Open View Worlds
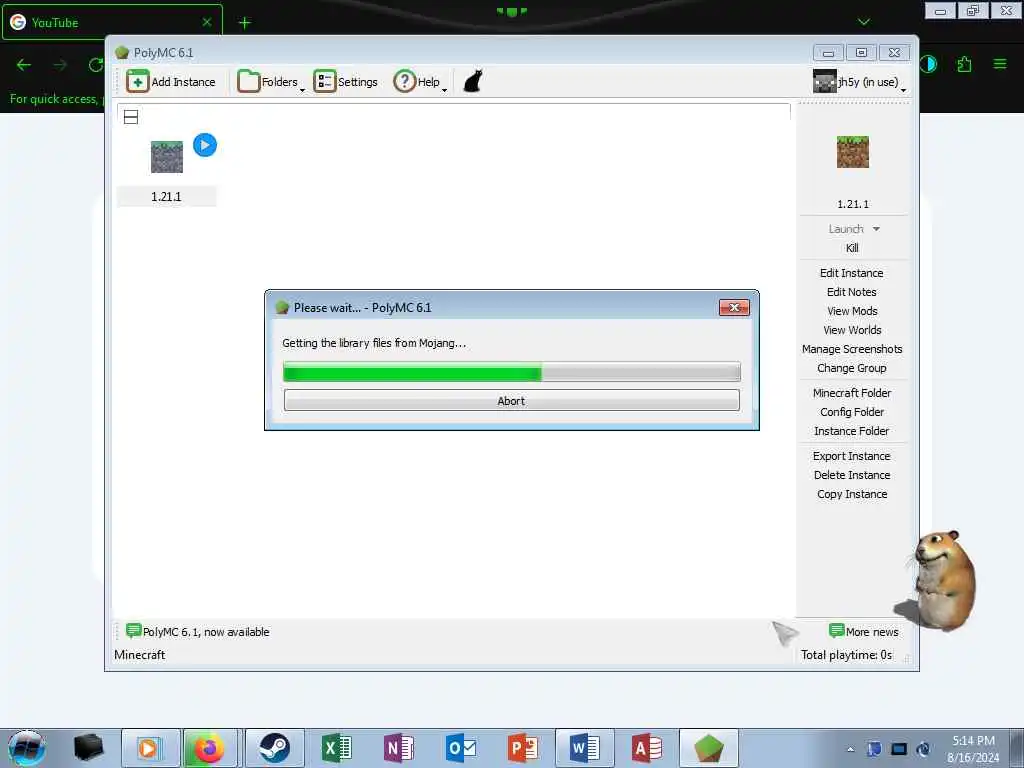The width and height of the screenshot is (1024, 768). click(852, 330)
